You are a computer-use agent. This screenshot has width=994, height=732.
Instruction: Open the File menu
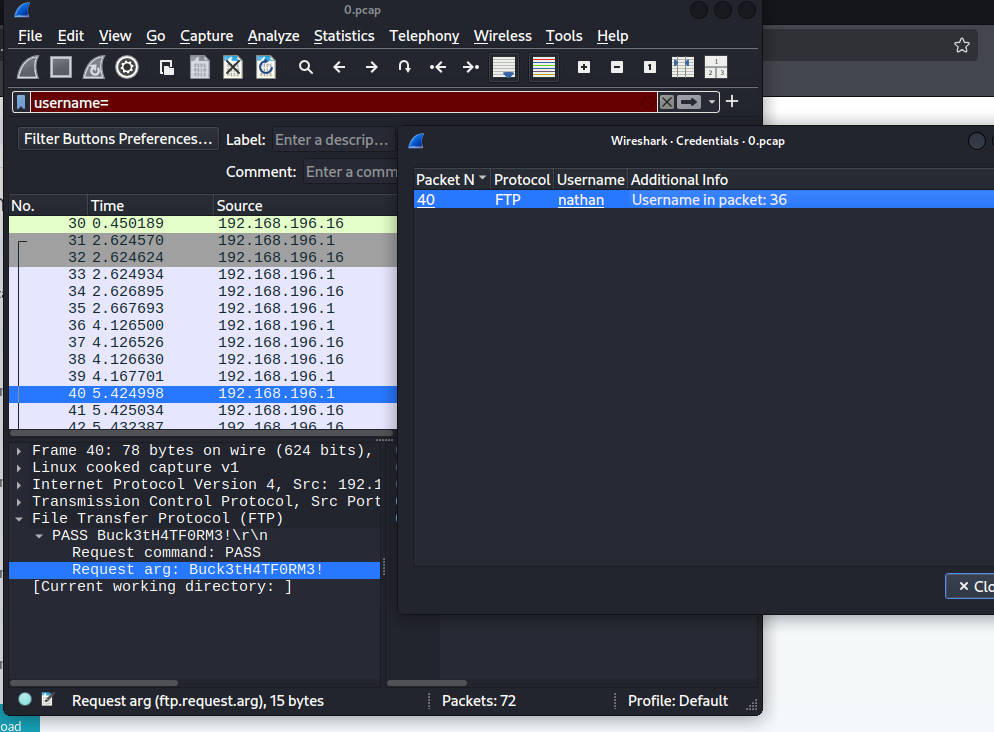pos(30,36)
